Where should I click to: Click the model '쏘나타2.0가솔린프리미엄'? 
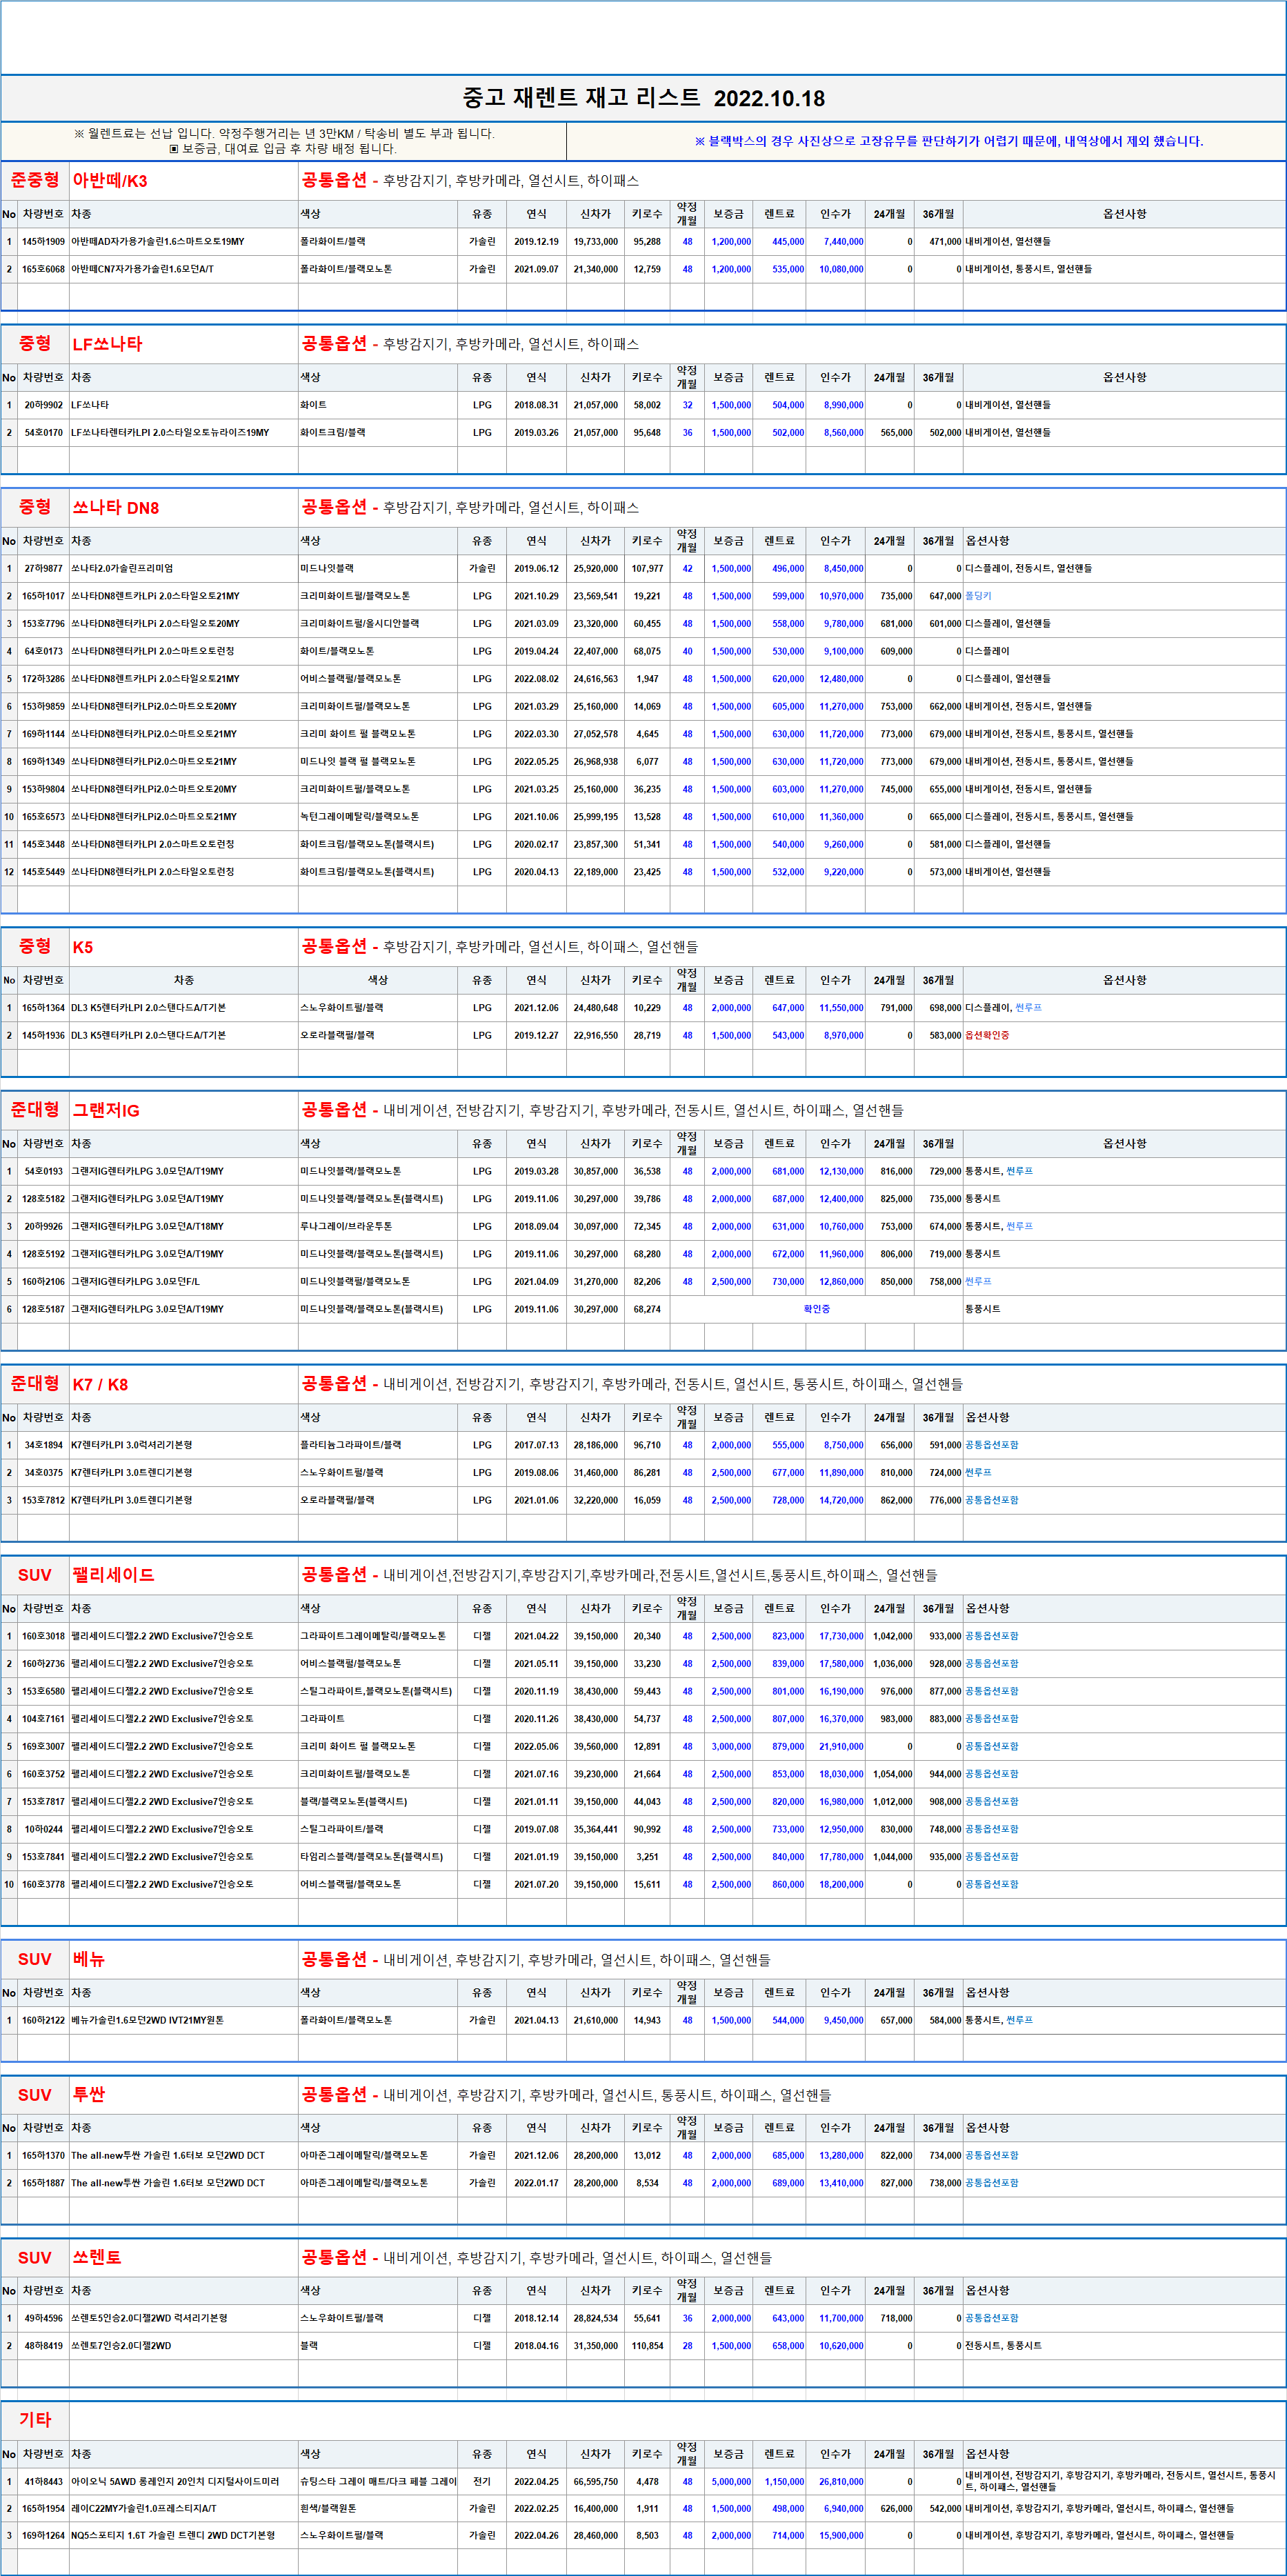(x=122, y=568)
